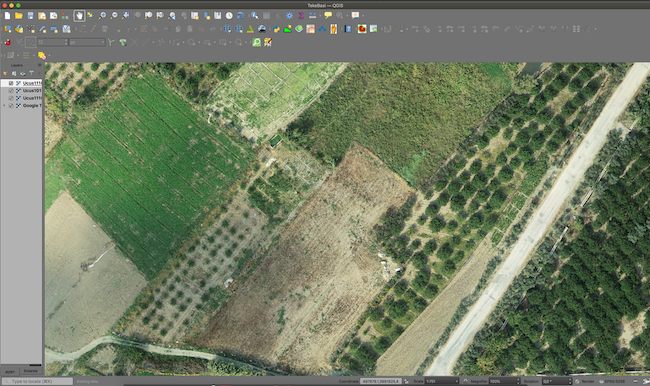Screen dimensions: 650x386
Task: Filter the legend with funnel icon
Action: (32, 73)
